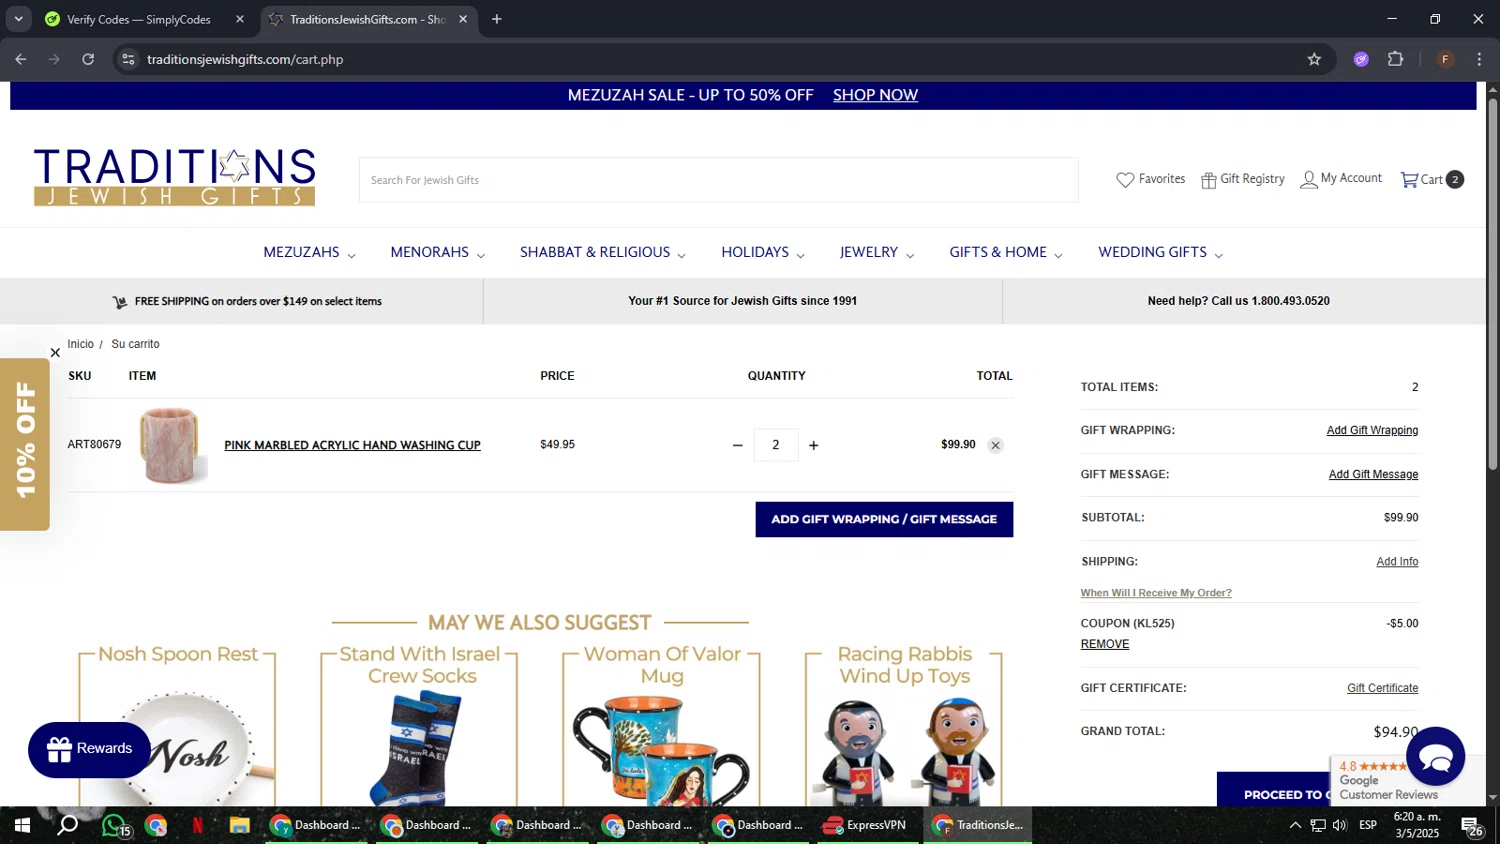Go back to previous page

21,59
